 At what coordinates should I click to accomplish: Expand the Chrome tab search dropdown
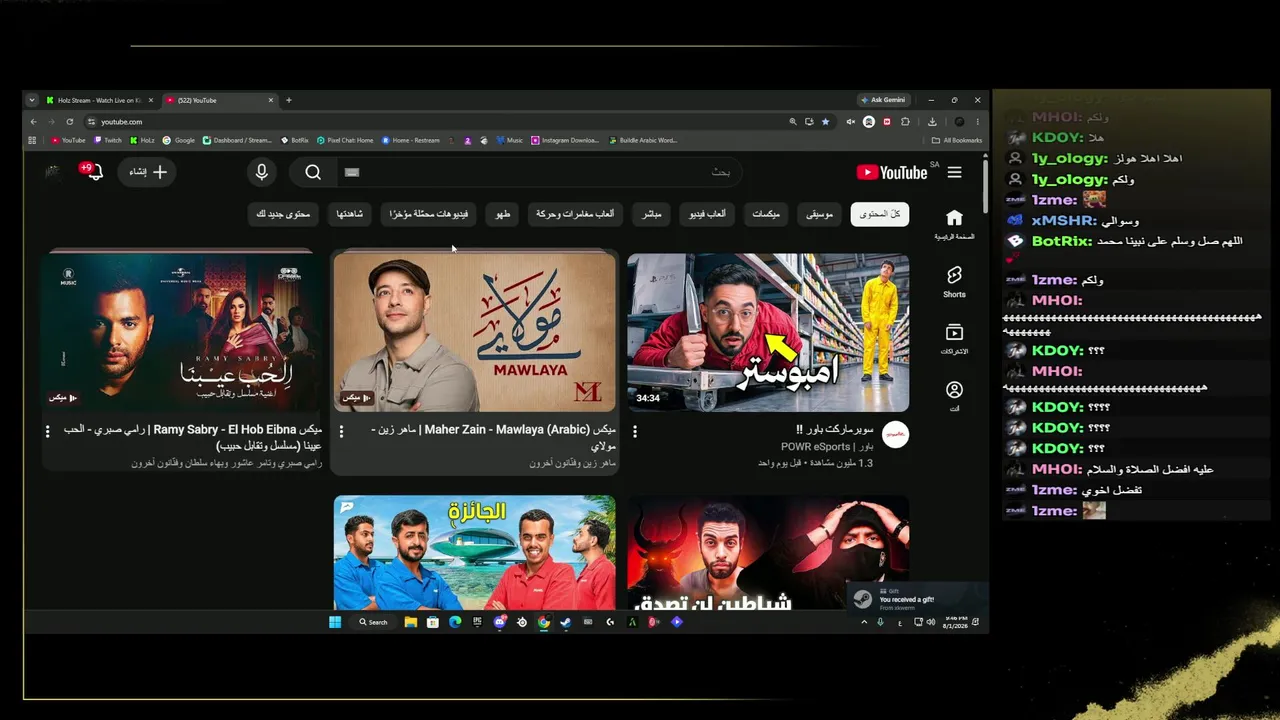(32, 100)
